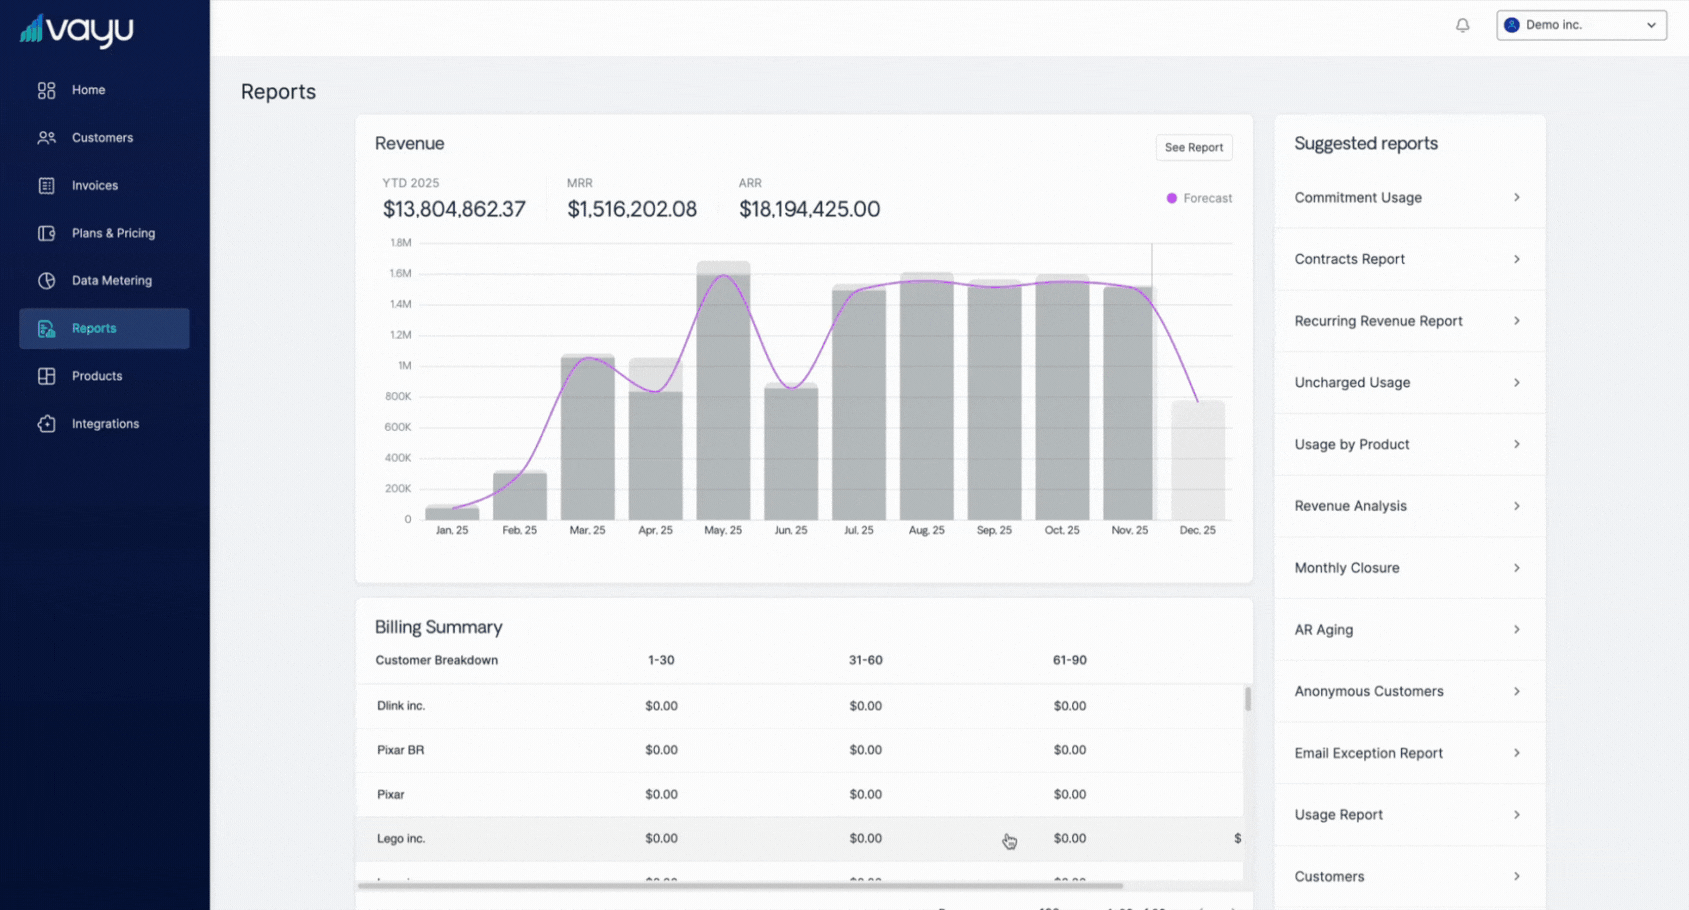The image size is (1689, 910).
Task: Open the Demo inc. account dropdown
Action: [x=1580, y=25]
